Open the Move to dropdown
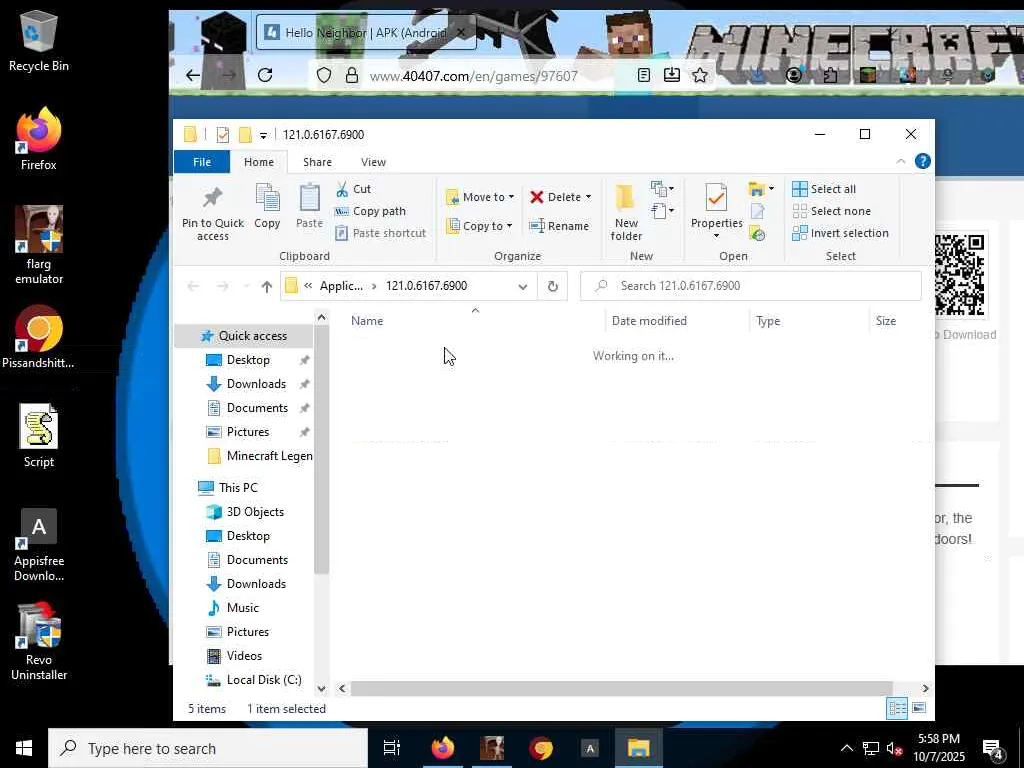This screenshot has width=1024, height=768. coord(480,197)
